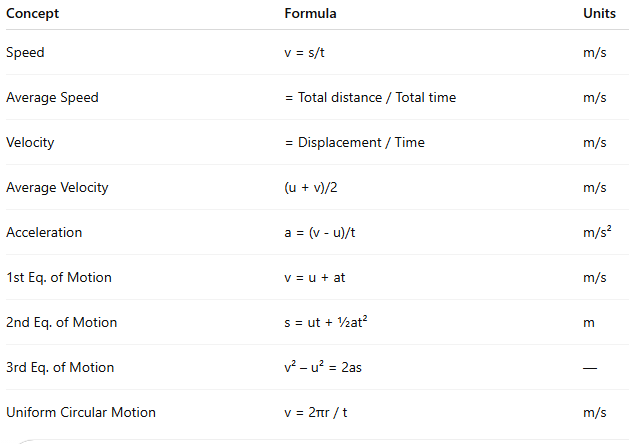Select the Average Velocity row label
This screenshot has width=629, height=444.
57,187
